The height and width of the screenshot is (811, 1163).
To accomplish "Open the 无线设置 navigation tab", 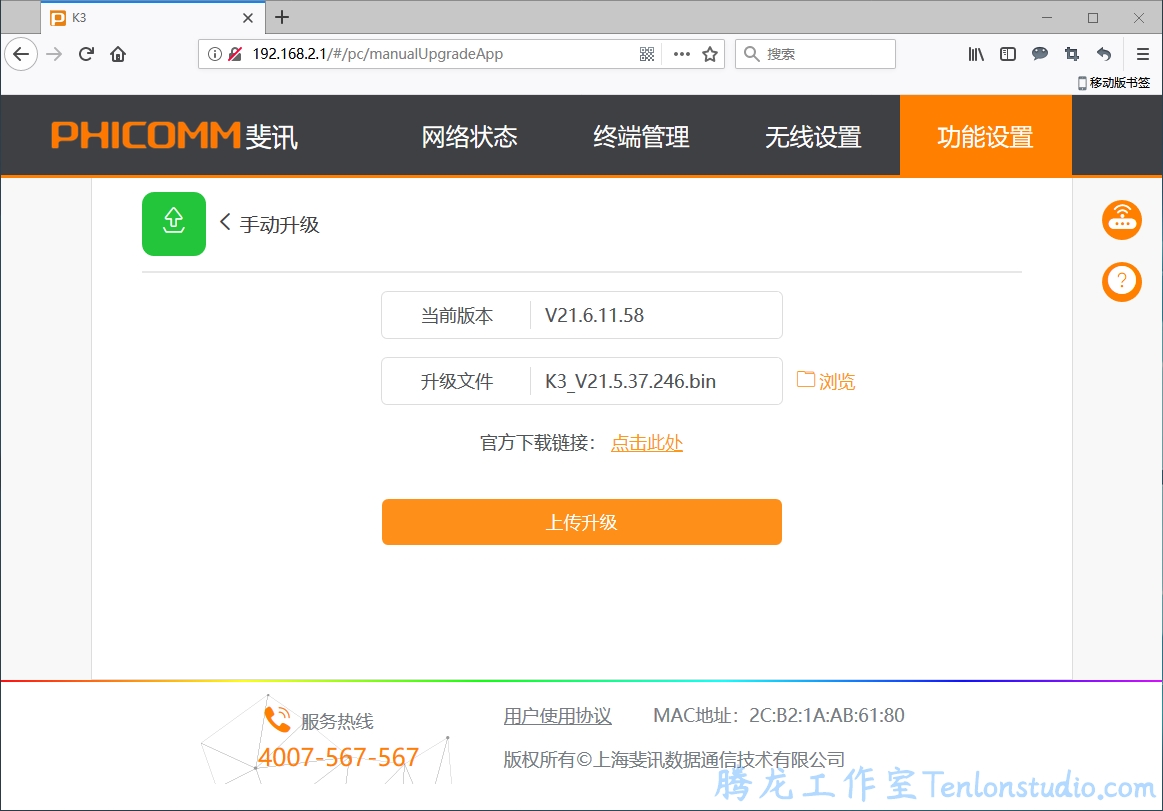I will point(814,137).
